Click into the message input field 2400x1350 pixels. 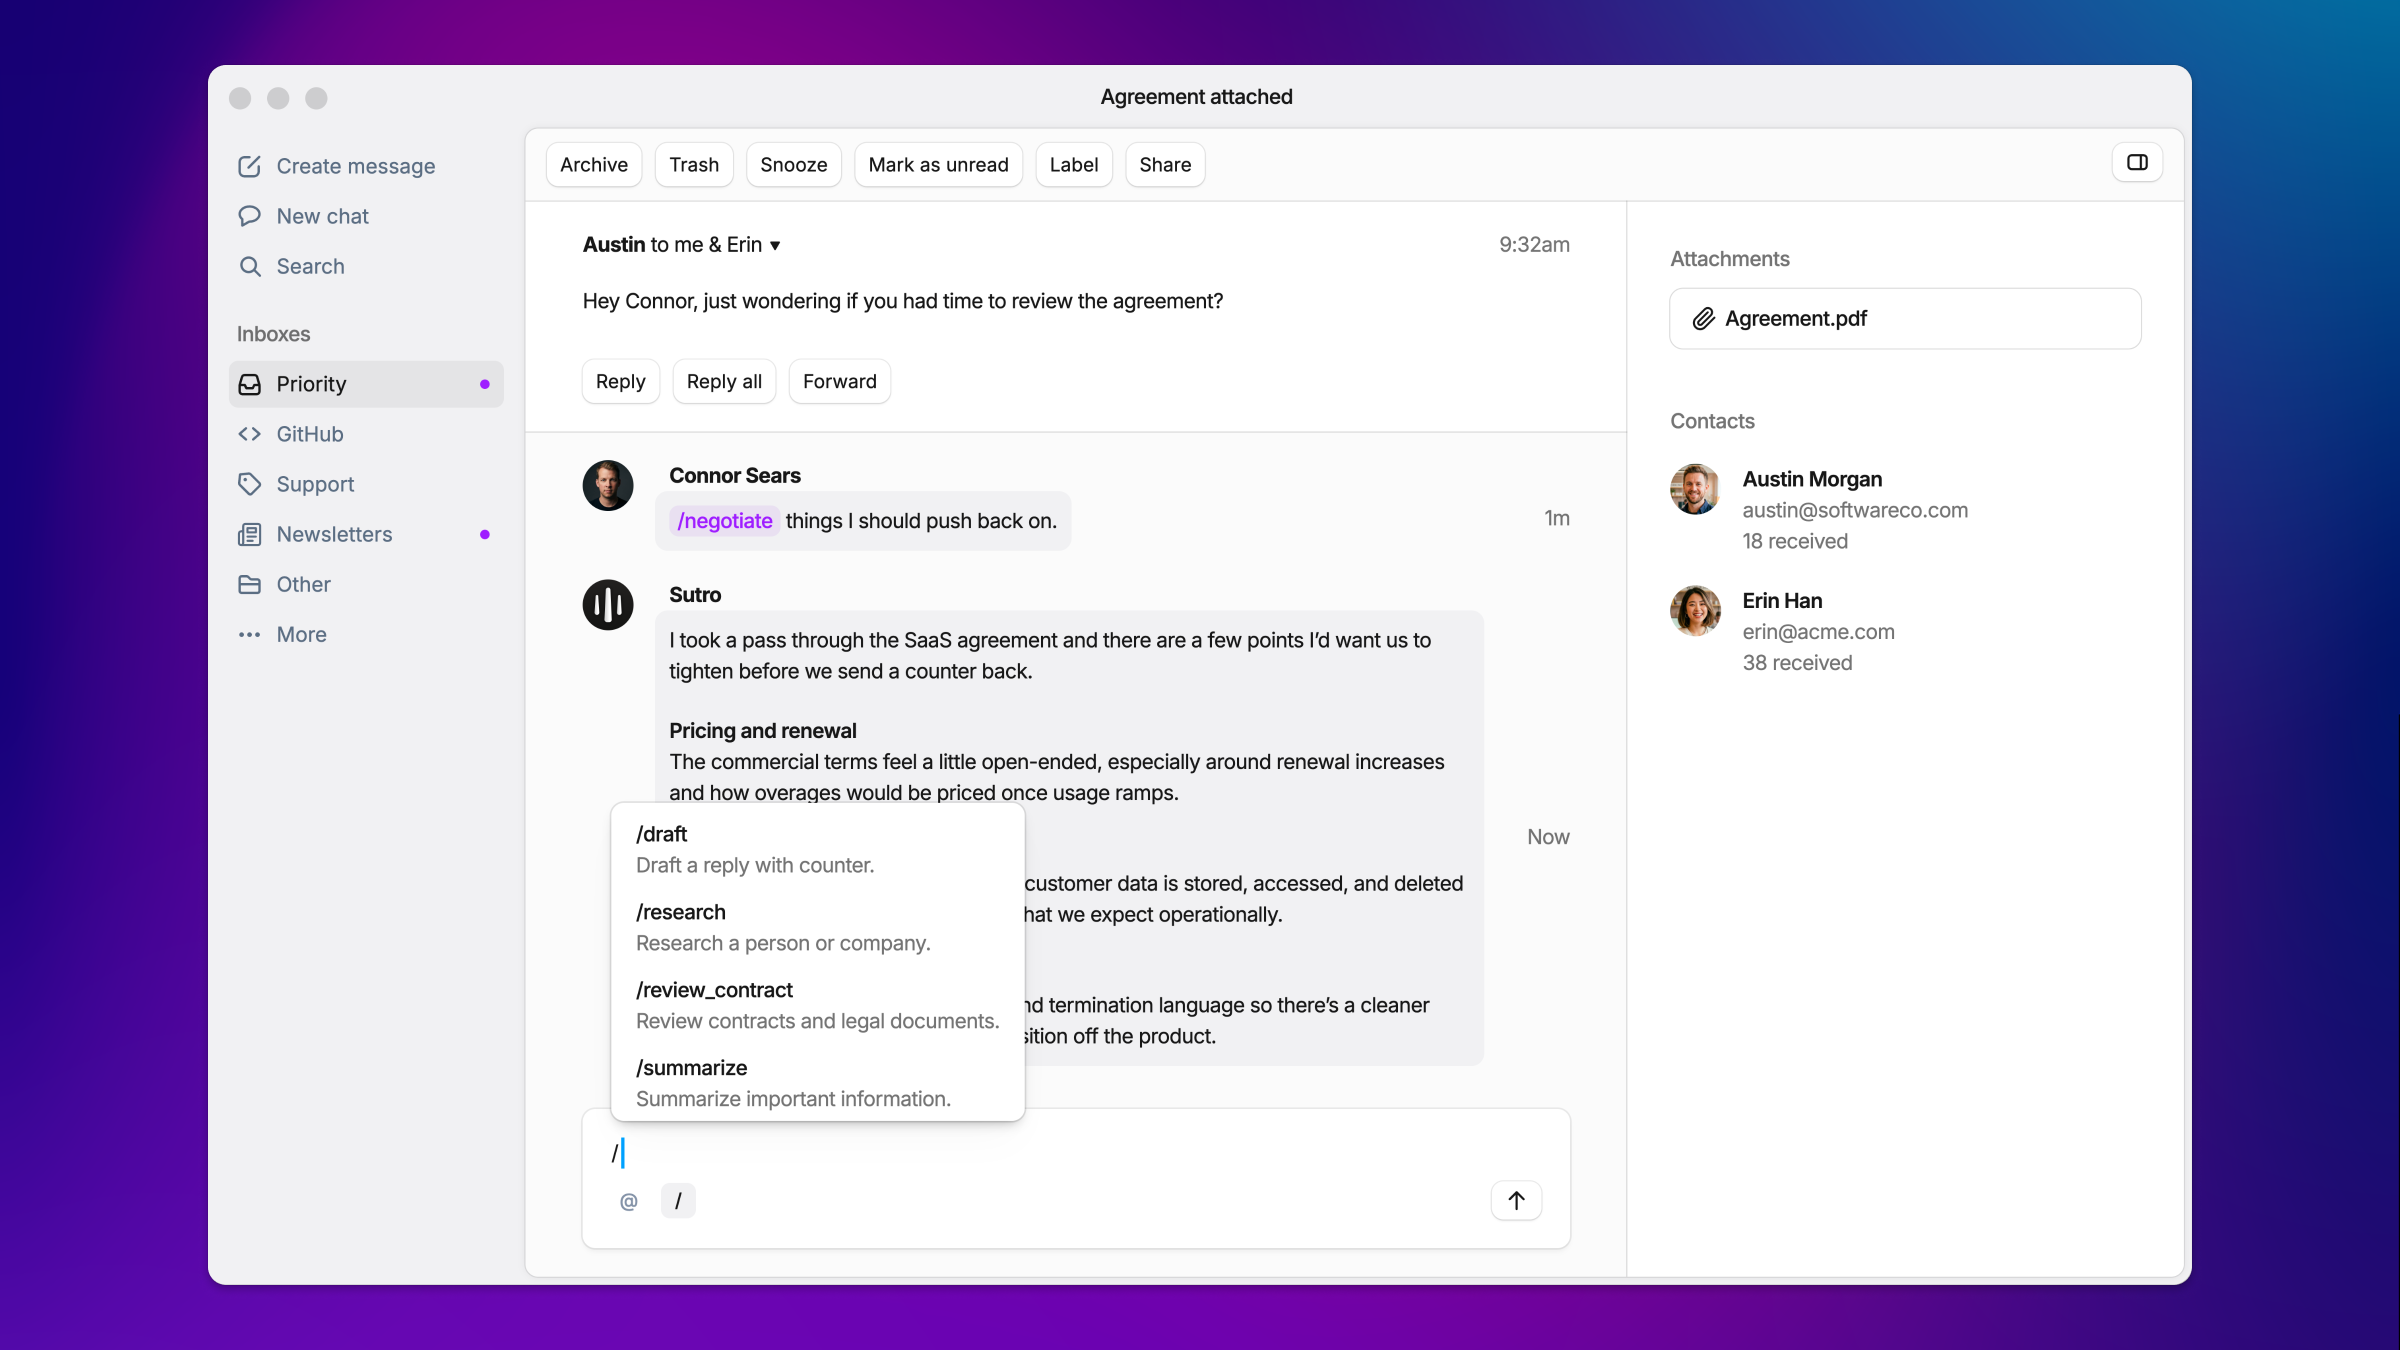[1050, 1153]
